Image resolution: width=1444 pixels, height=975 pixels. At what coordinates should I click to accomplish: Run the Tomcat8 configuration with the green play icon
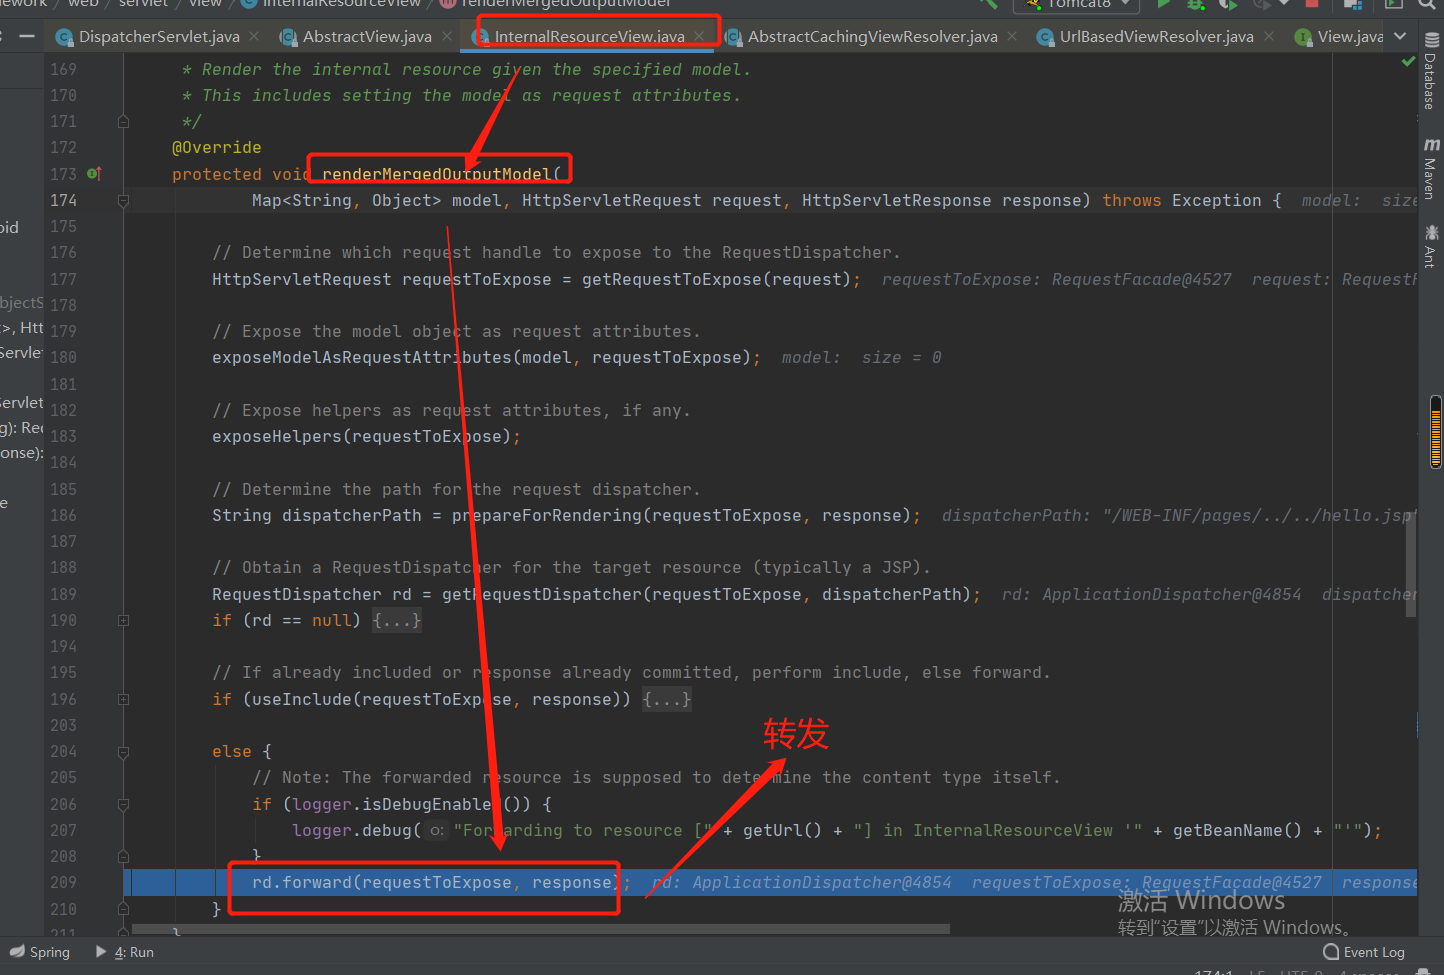[1163, 4]
